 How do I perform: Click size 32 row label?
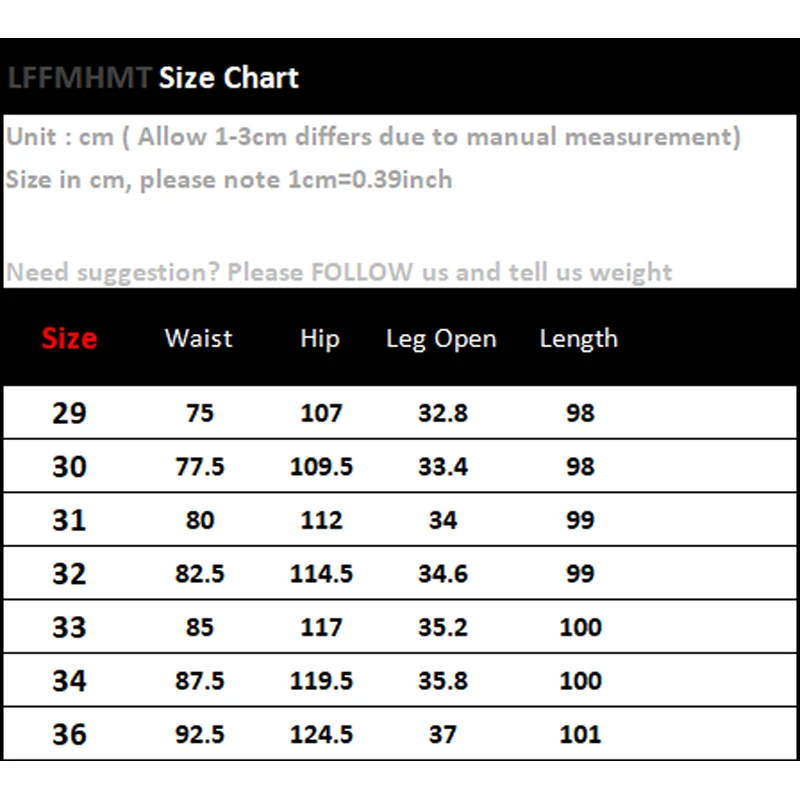pyautogui.click(x=69, y=574)
